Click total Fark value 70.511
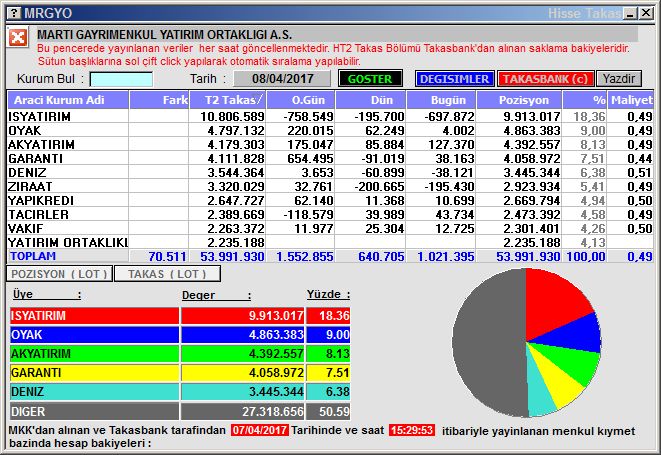 [x=167, y=256]
